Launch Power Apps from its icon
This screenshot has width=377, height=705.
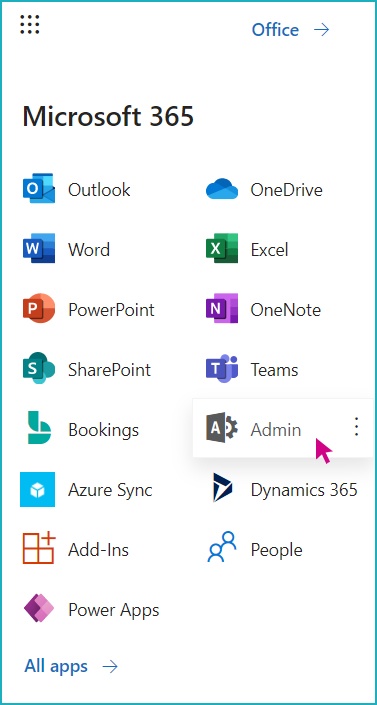point(39,609)
